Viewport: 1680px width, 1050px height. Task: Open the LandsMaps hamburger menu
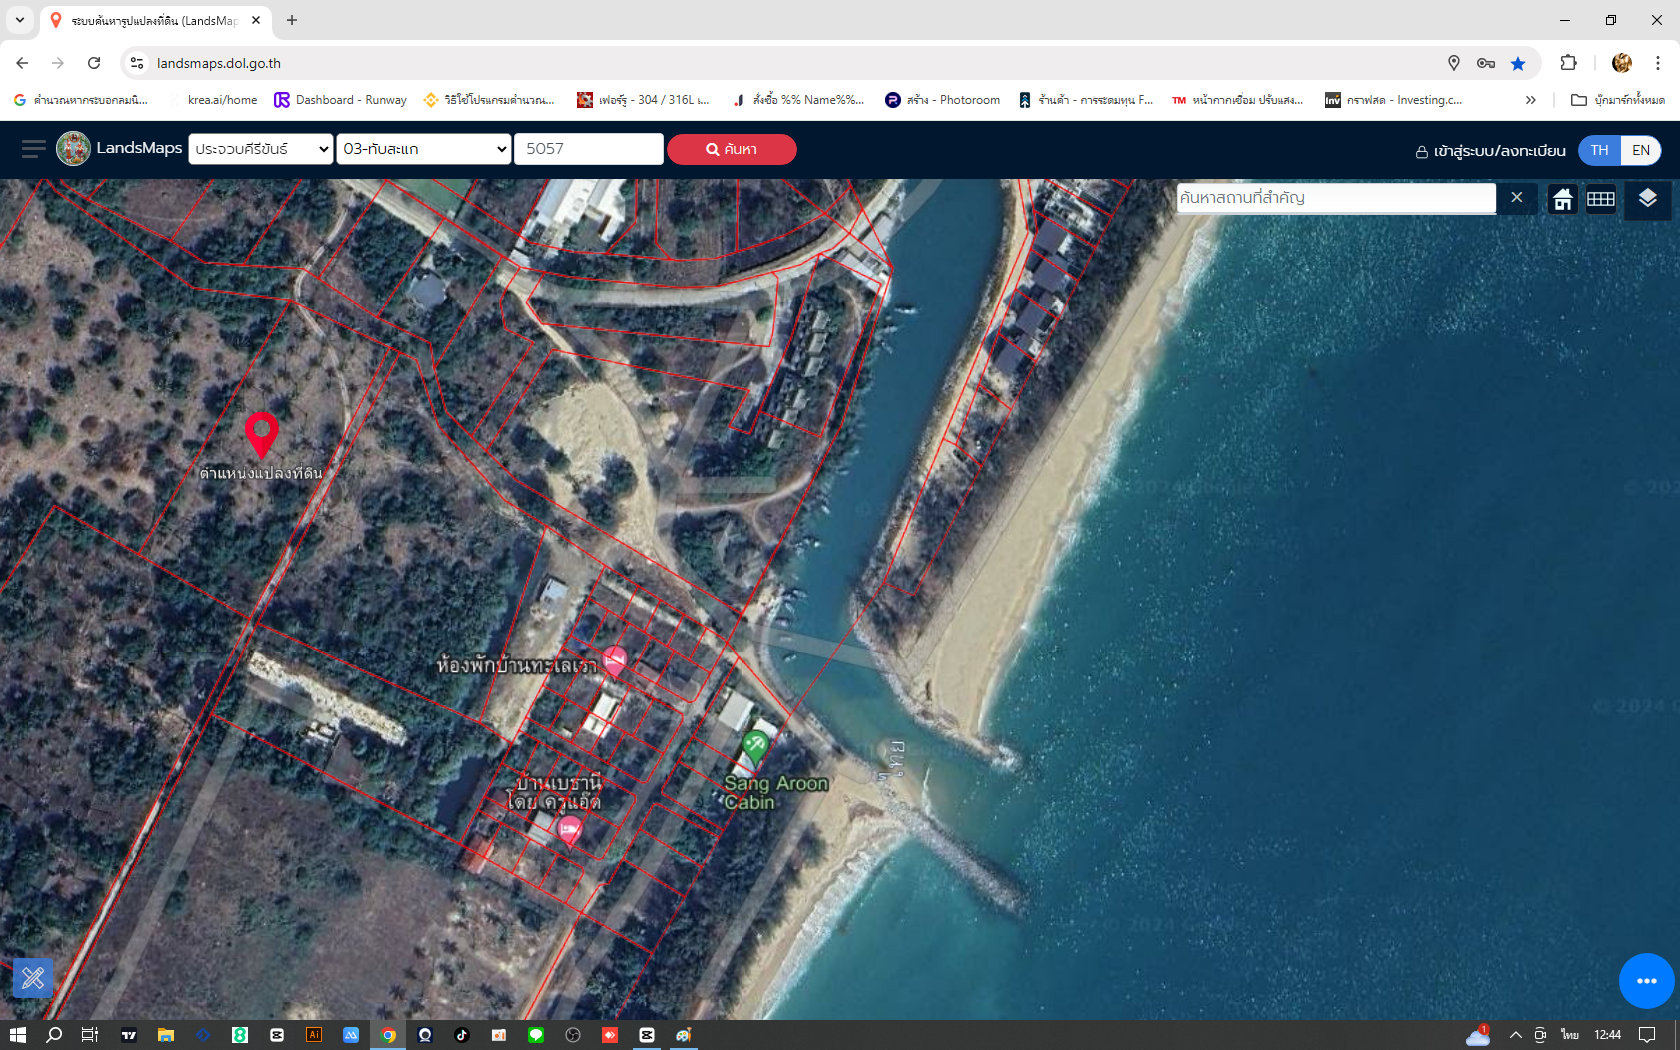33,149
